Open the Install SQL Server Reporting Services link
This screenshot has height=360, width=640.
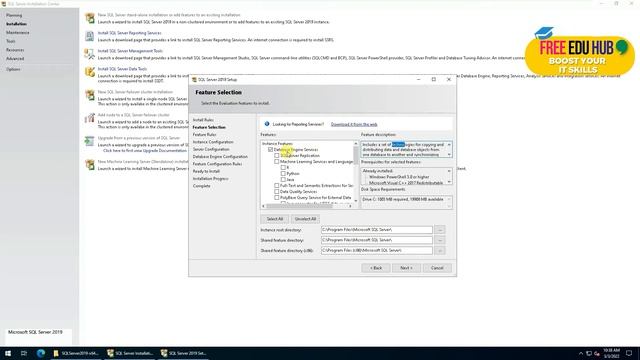pyautogui.click(x=129, y=33)
